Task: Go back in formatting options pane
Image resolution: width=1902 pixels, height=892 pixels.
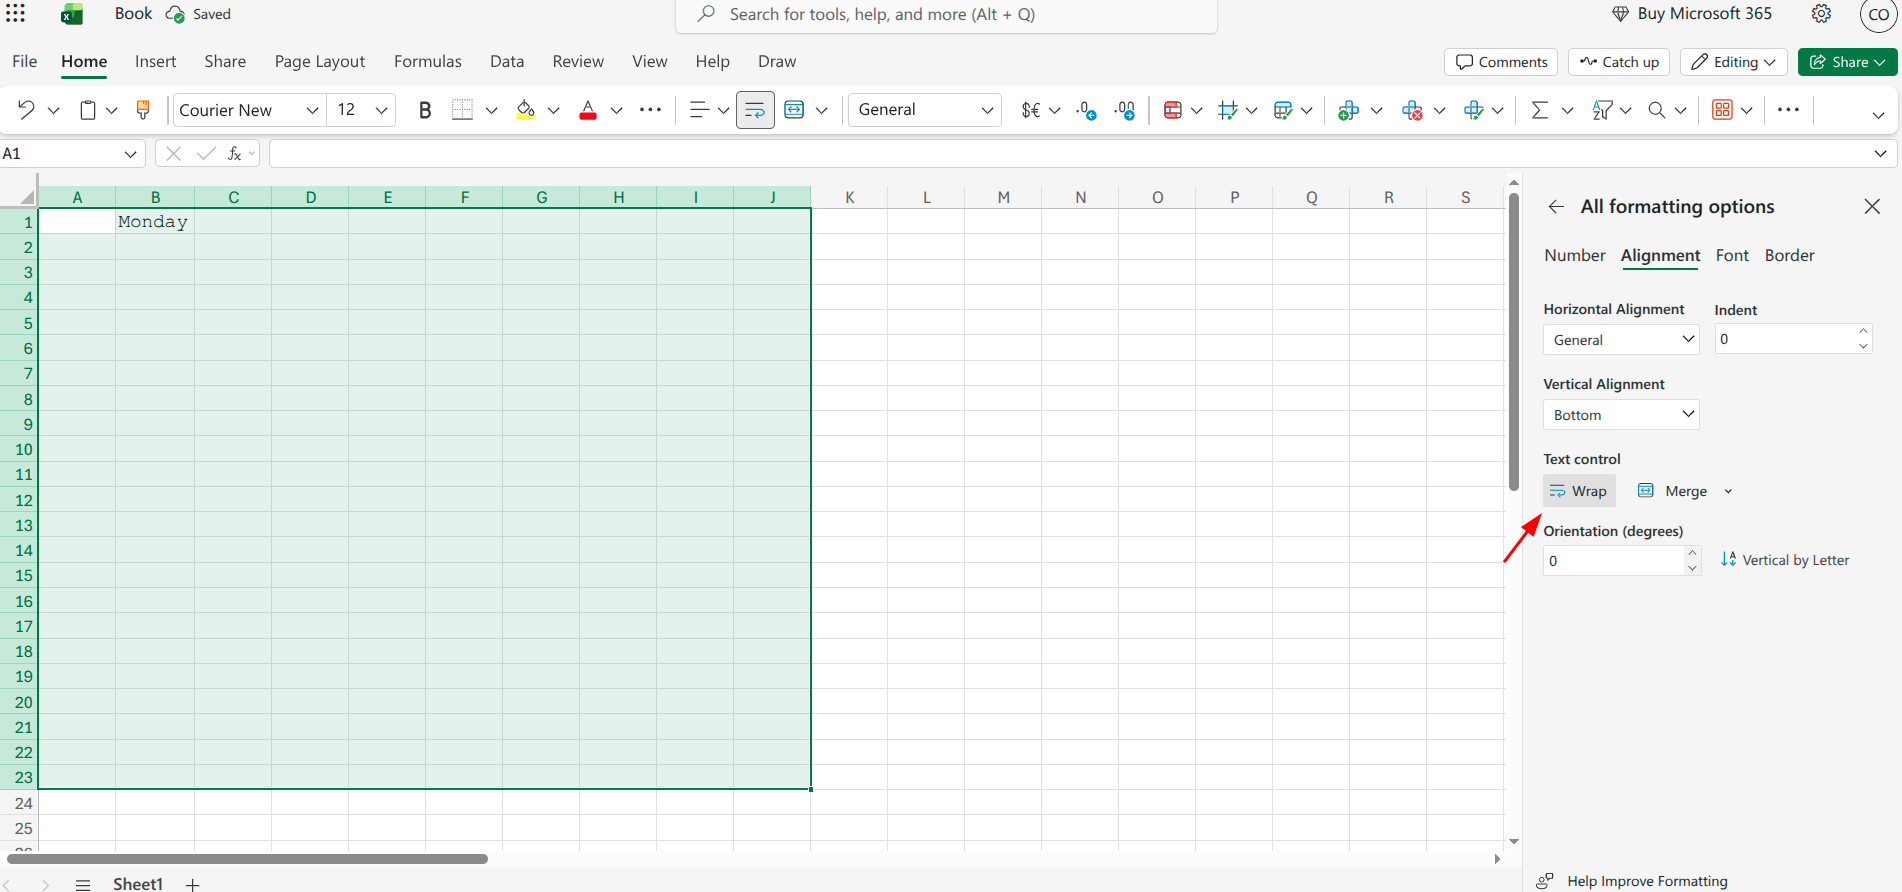Action: pyautogui.click(x=1556, y=207)
